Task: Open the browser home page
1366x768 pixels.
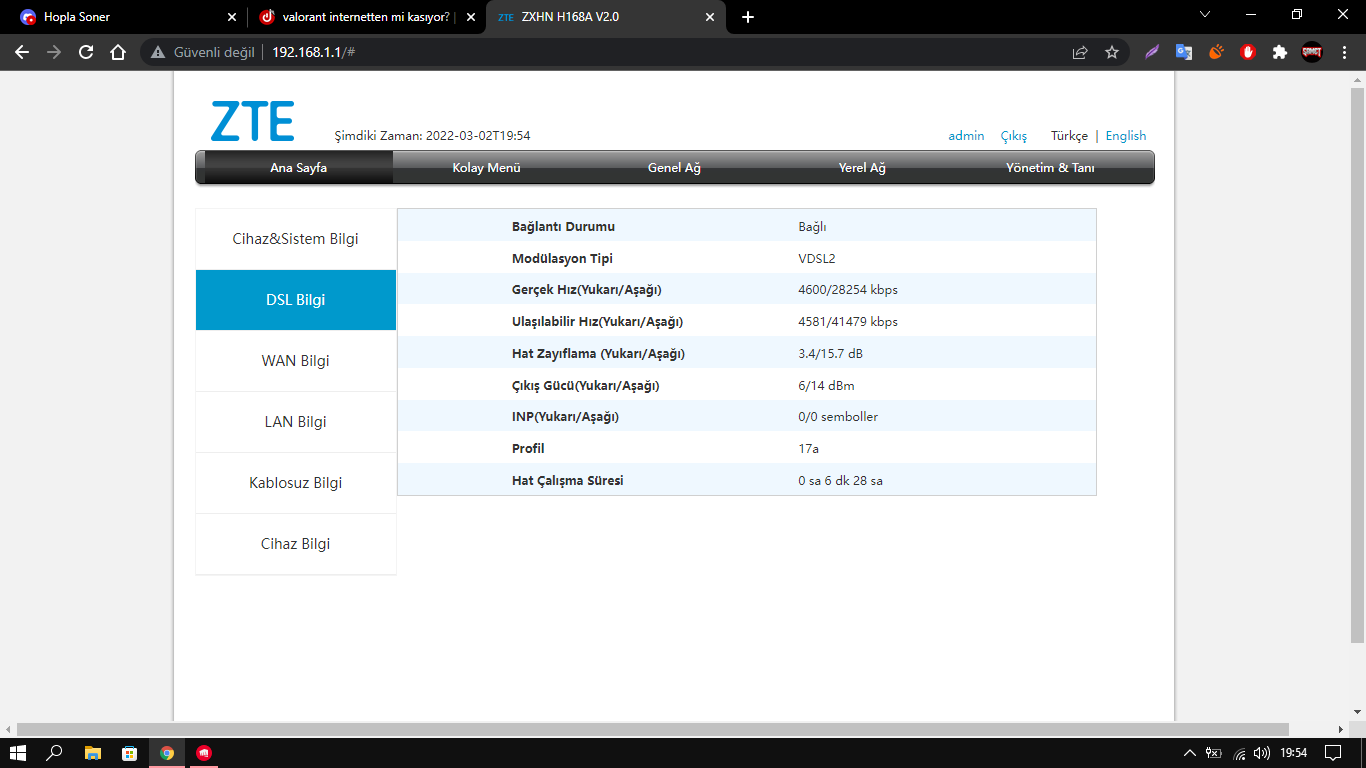Action: coord(118,52)
